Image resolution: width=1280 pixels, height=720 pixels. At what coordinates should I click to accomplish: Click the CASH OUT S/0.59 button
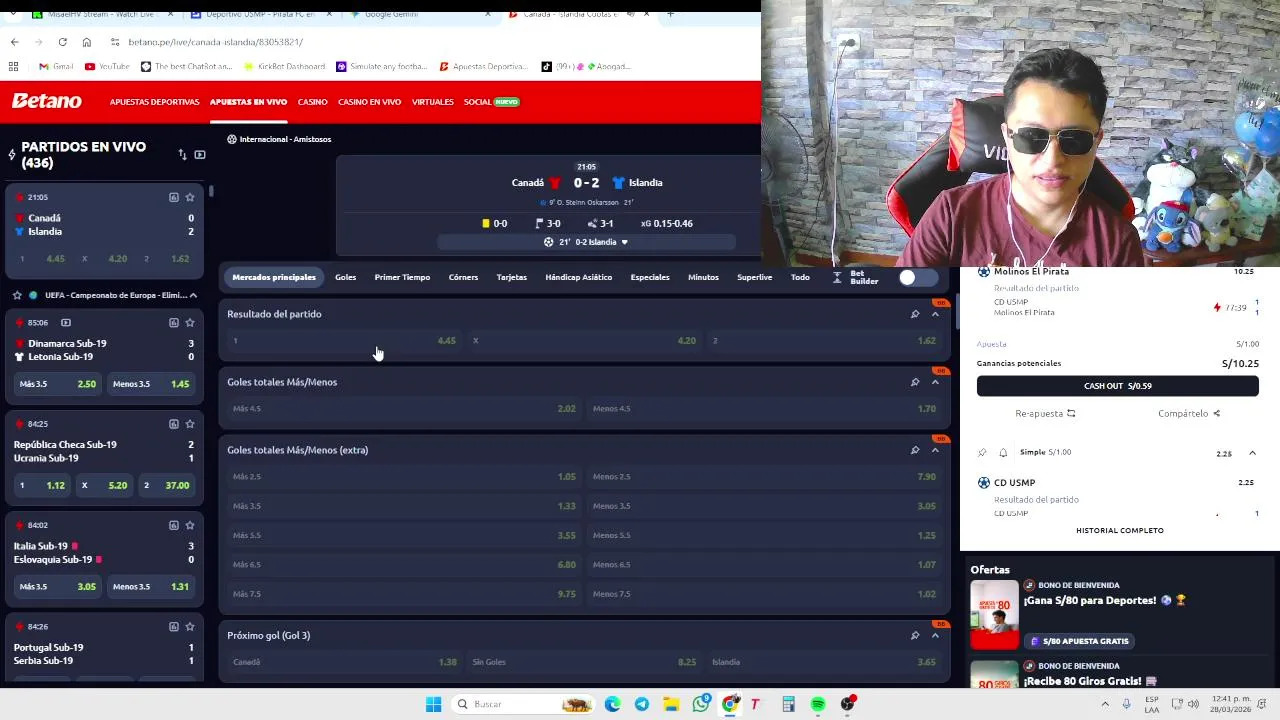click(x=1118, y=386)
